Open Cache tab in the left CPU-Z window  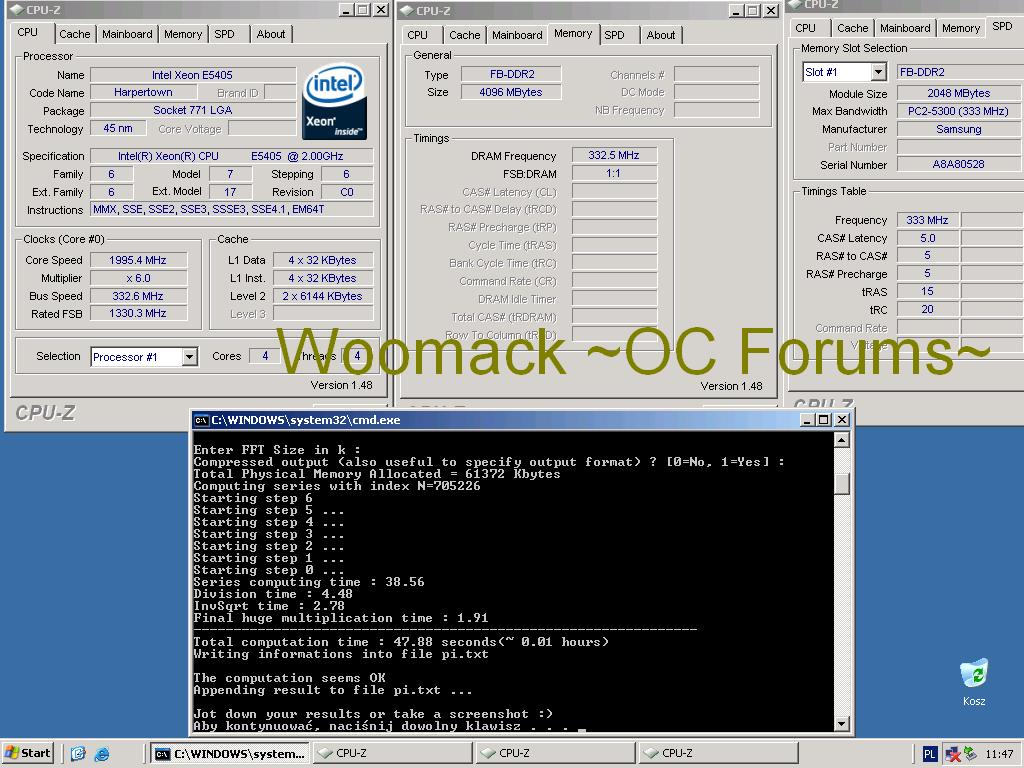point(74,34)
